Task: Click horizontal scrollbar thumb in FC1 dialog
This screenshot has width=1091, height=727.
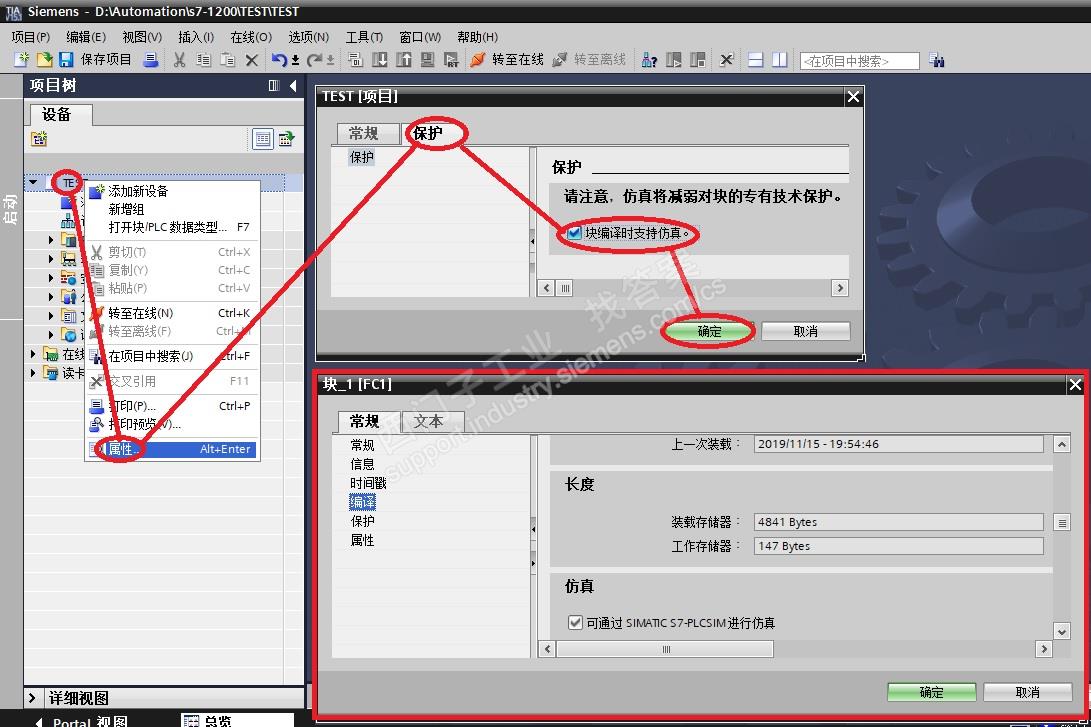Action: pyautogui.click(x=665, y=649)
